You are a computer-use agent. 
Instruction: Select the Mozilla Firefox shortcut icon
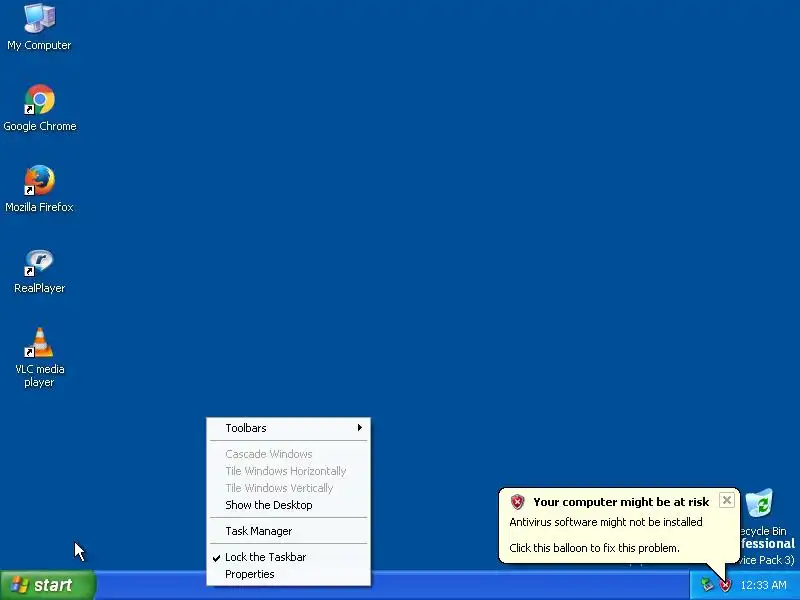[x=39, y=180]
